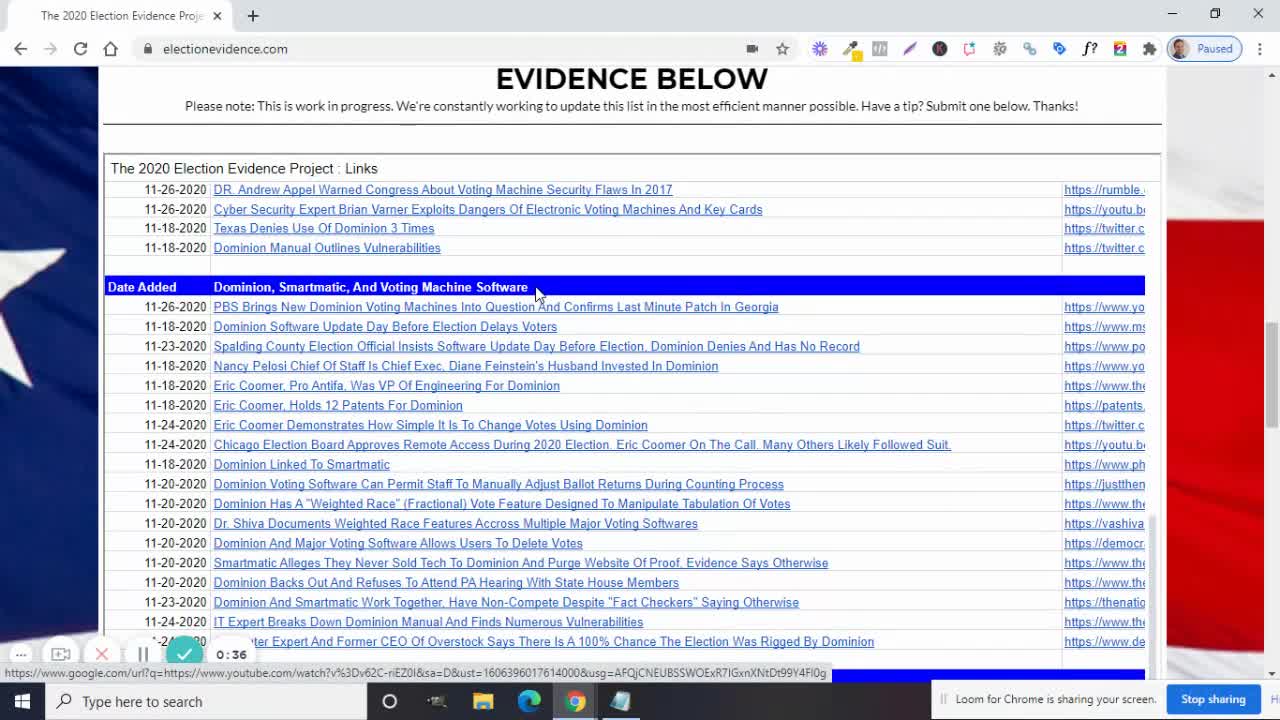Open Microsoft Edge from the taskbar
Image resolution: width=1280 pixels, height=720 pixels.
pos(529,701)
